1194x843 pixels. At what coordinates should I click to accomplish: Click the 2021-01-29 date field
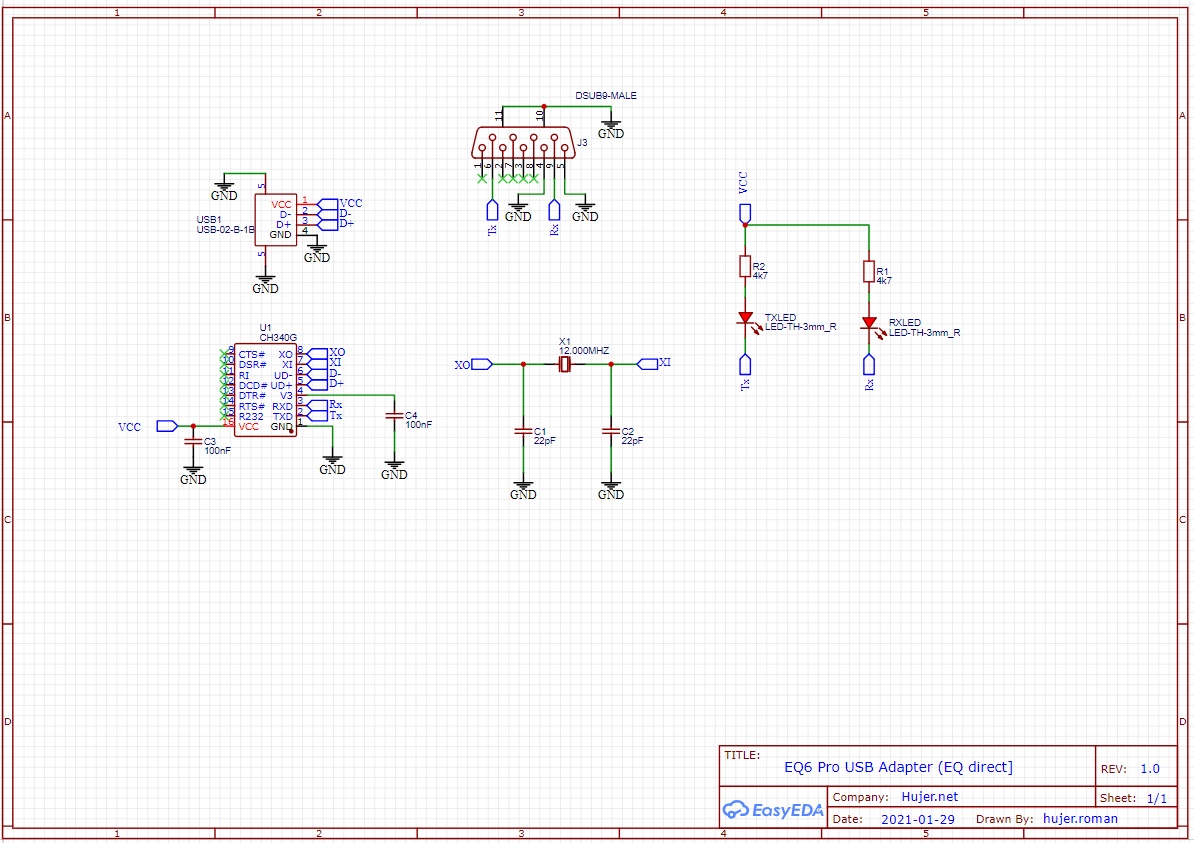click(x=917, y=818)
